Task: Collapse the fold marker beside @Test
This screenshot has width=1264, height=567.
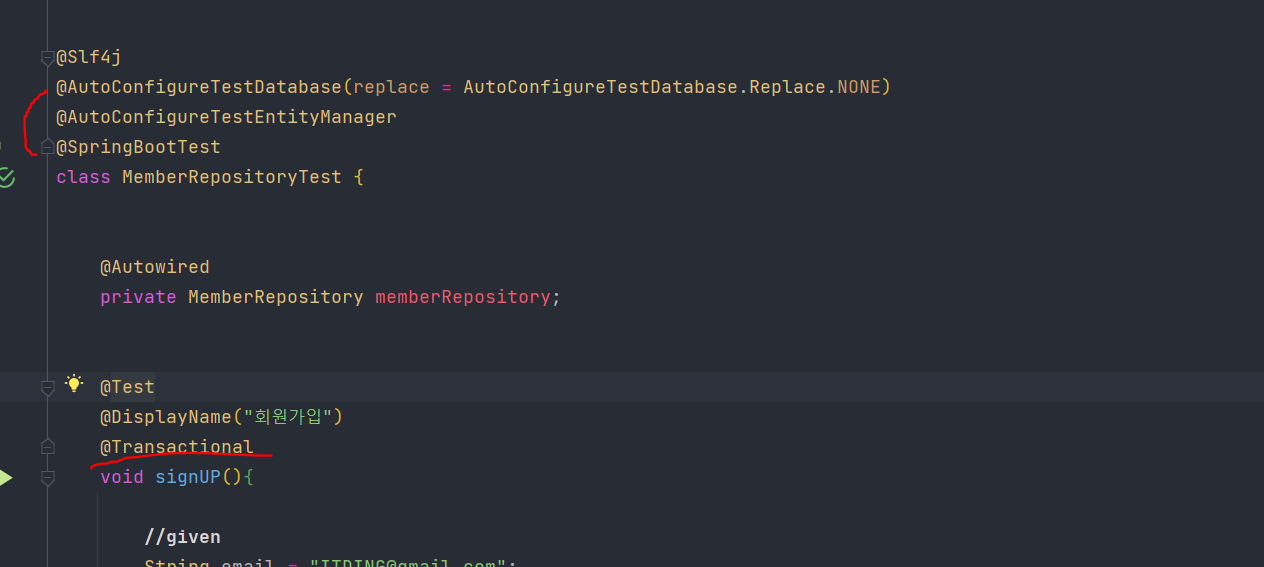Action: point(47,387)
